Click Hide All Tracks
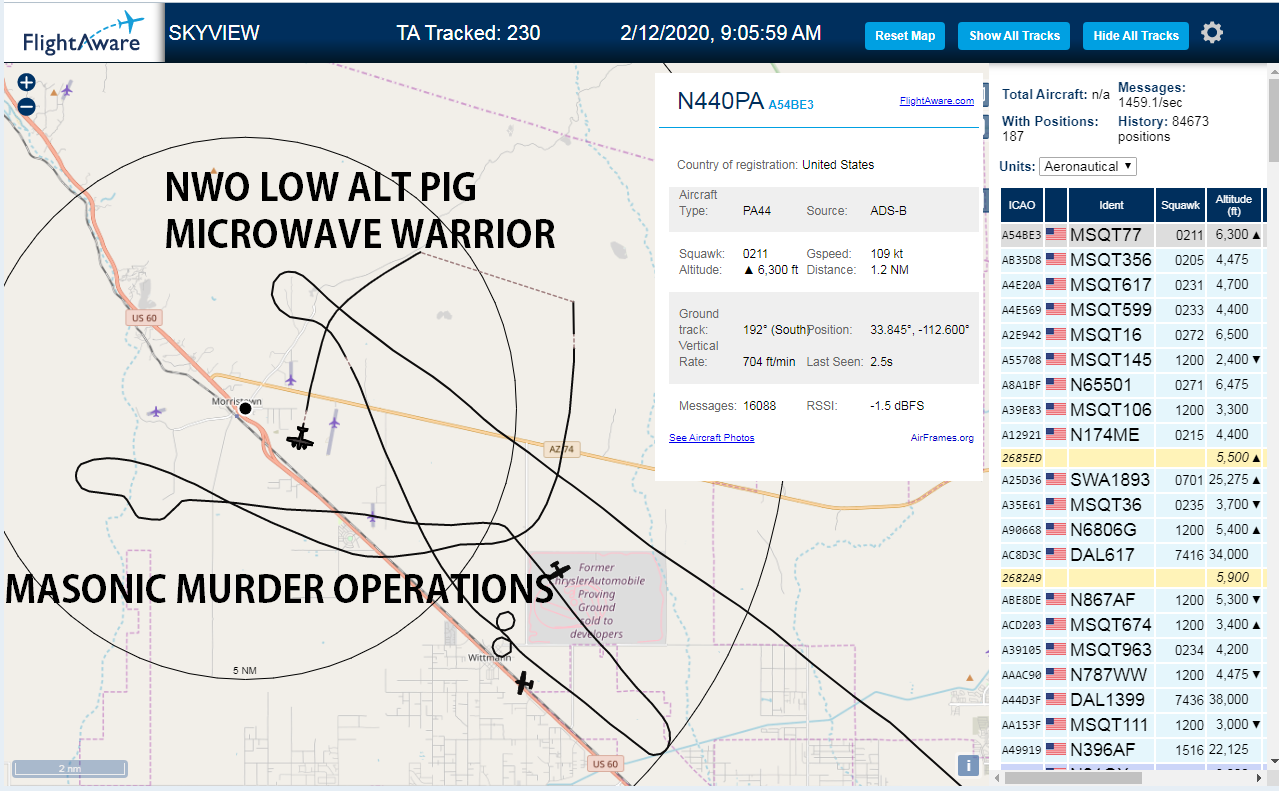The height and width of the screenshot is (791, 1279). click(x=1136, y=36)
